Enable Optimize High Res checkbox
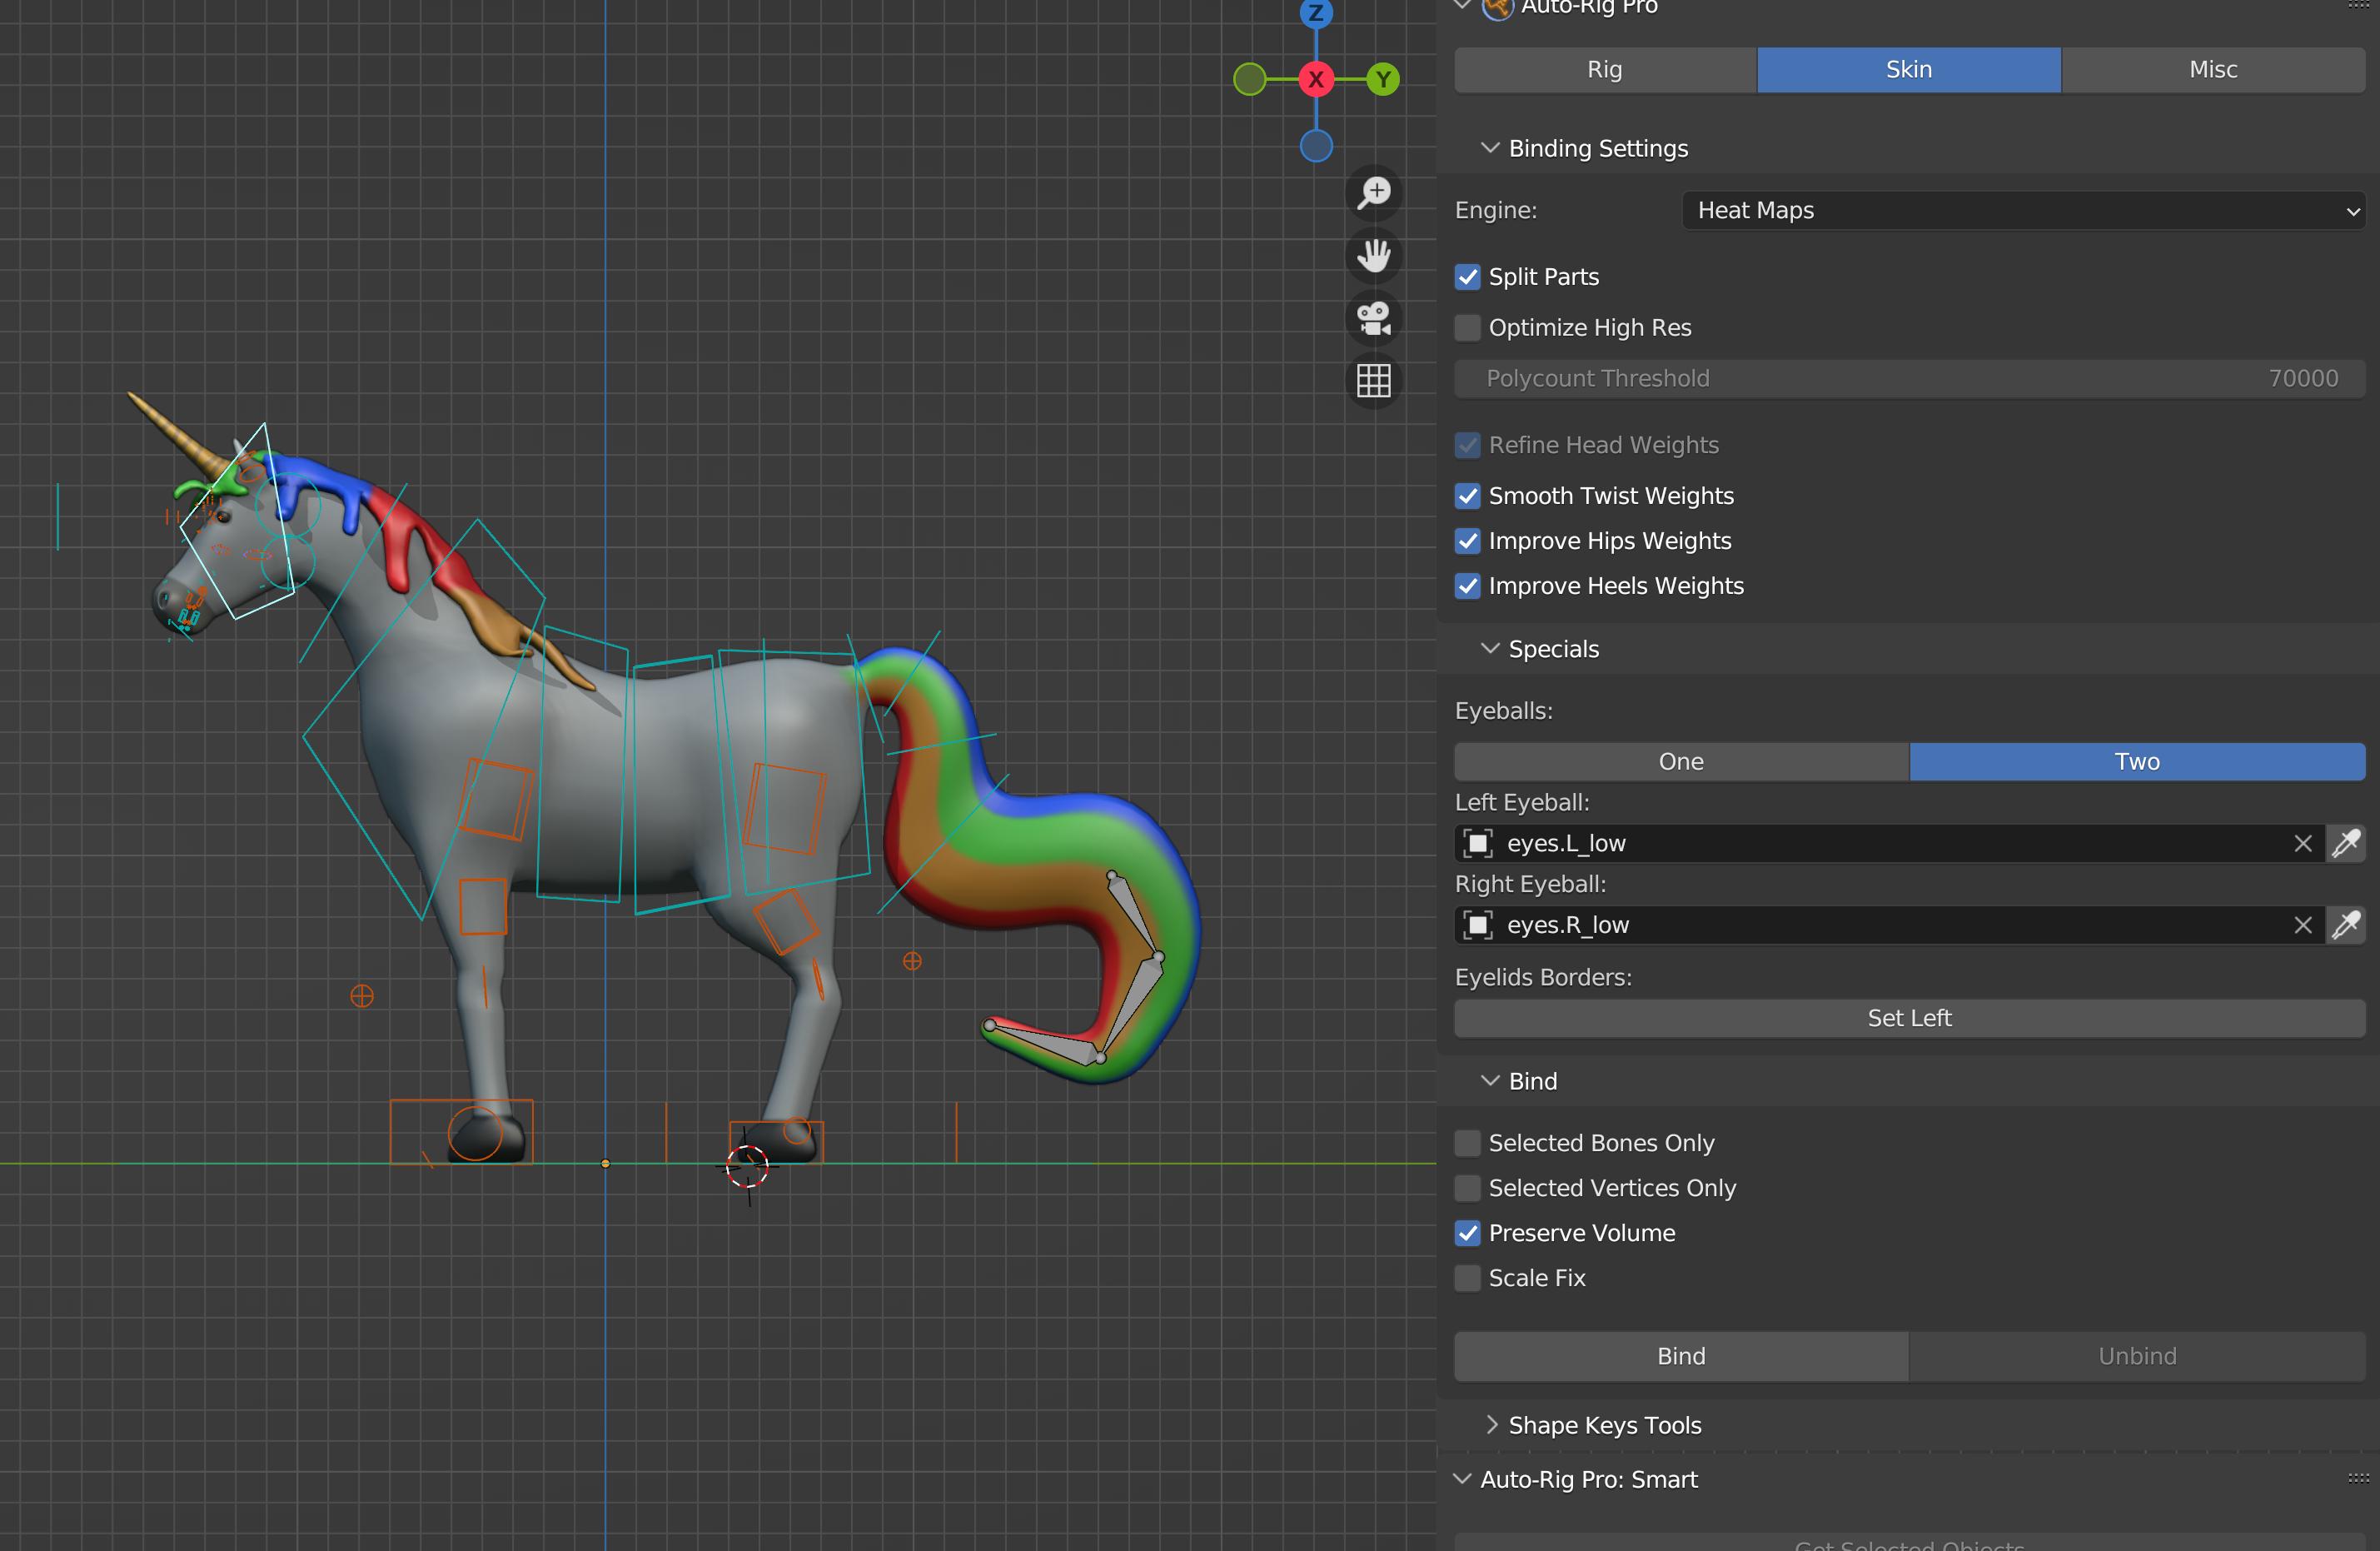Screen dimensions: 2380x1551 tap(1467, 328)
